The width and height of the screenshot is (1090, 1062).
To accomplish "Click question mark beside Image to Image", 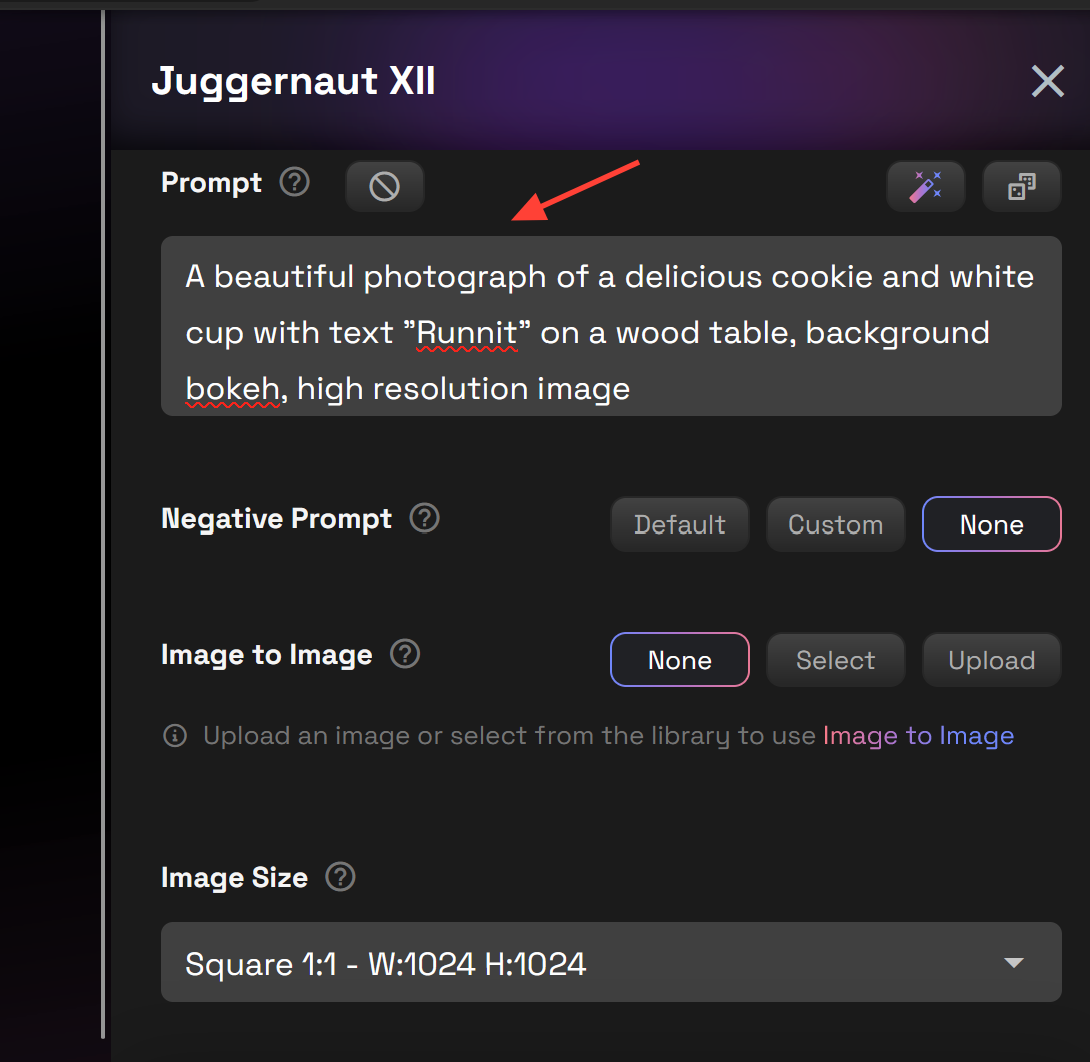I will 405,654.
